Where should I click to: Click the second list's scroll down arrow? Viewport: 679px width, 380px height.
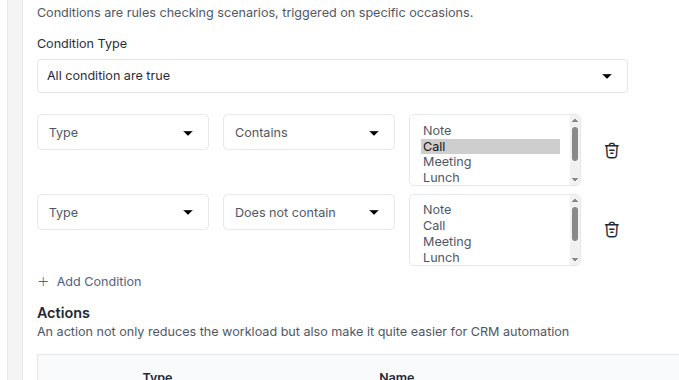click(x=575, y=260)
